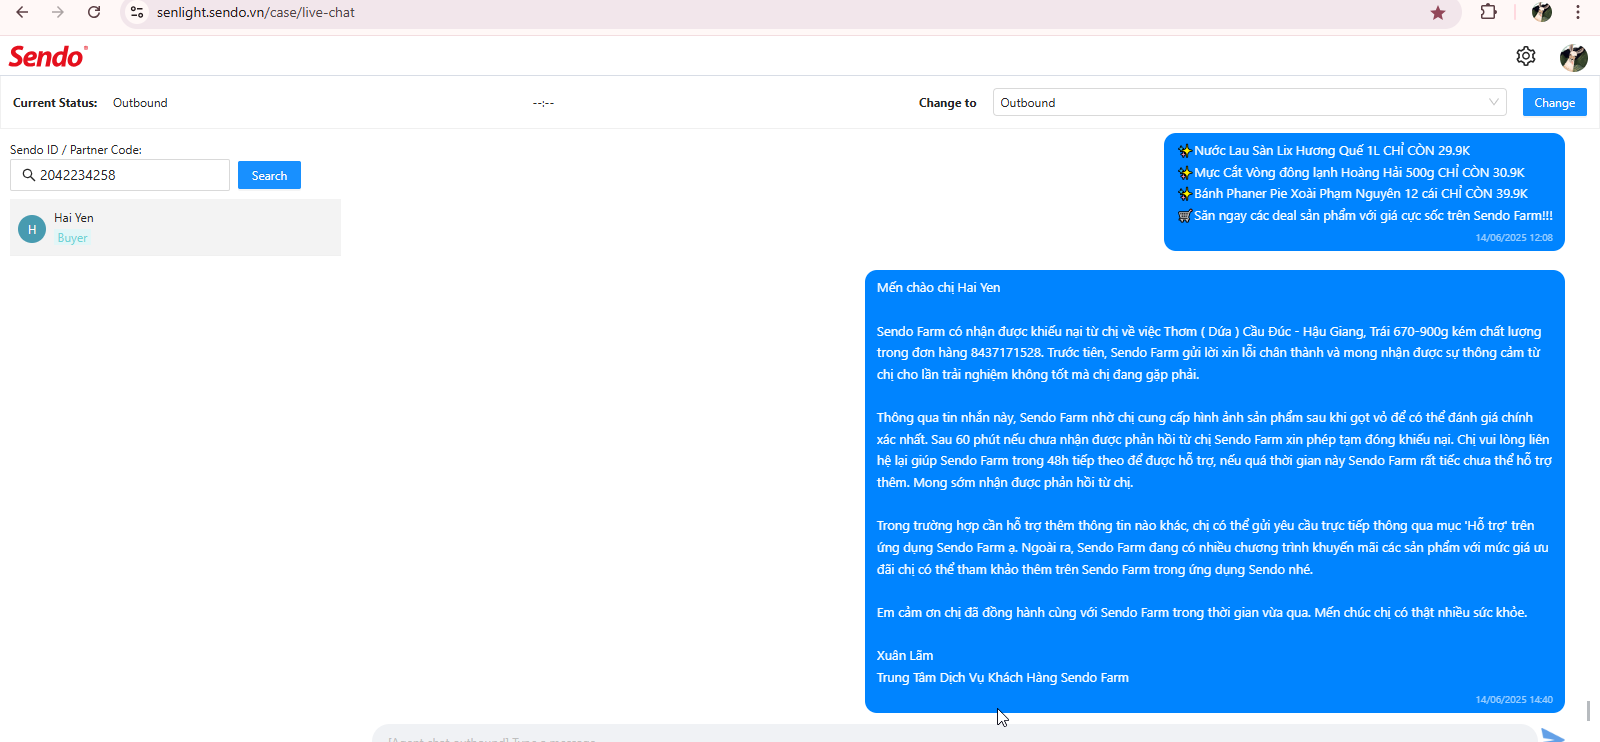Click the 'Xuân Lâm' signature line
1600x742 pixels.
[x=905, y=656]
